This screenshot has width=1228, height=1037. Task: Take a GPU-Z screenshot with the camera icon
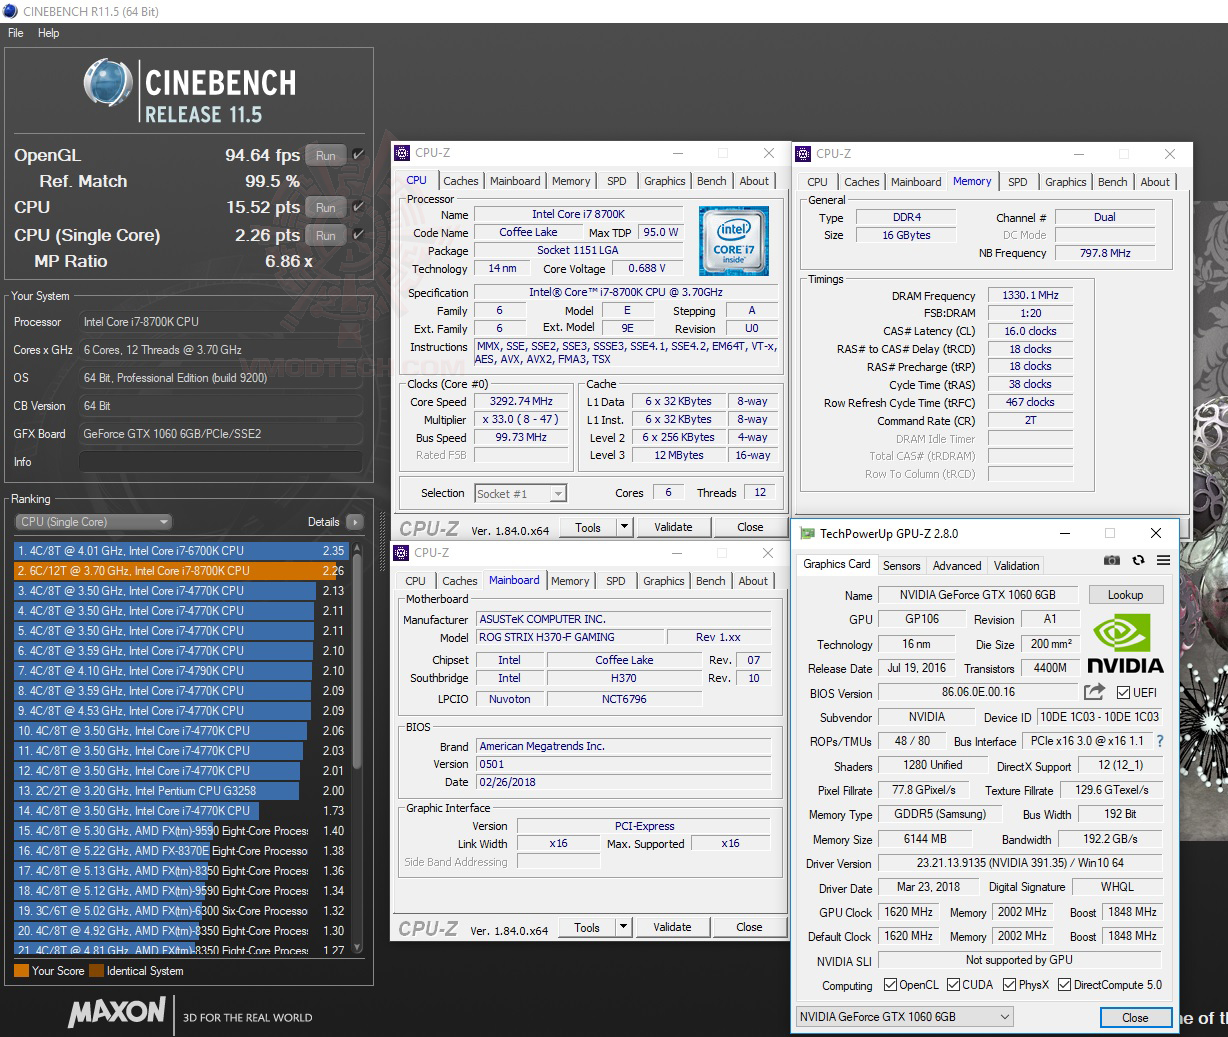[1112, 561]
